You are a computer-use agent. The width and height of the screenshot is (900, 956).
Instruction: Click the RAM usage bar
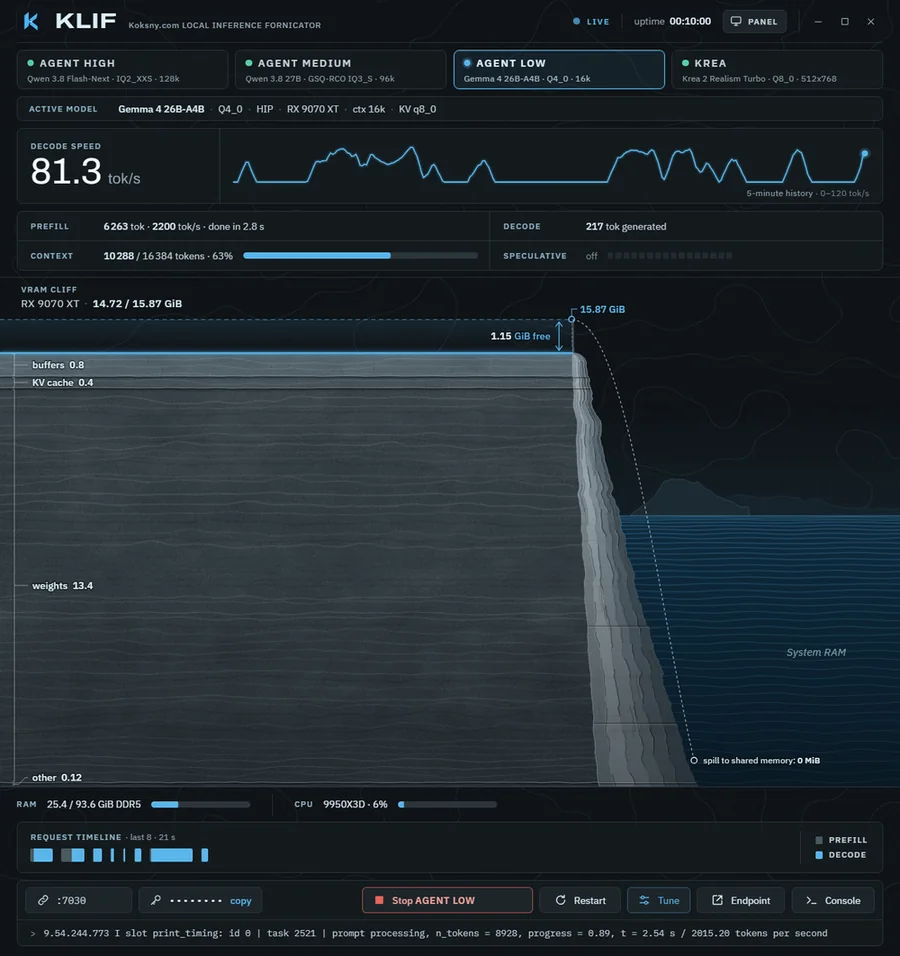pyautogui.click(x=201, y=804)
